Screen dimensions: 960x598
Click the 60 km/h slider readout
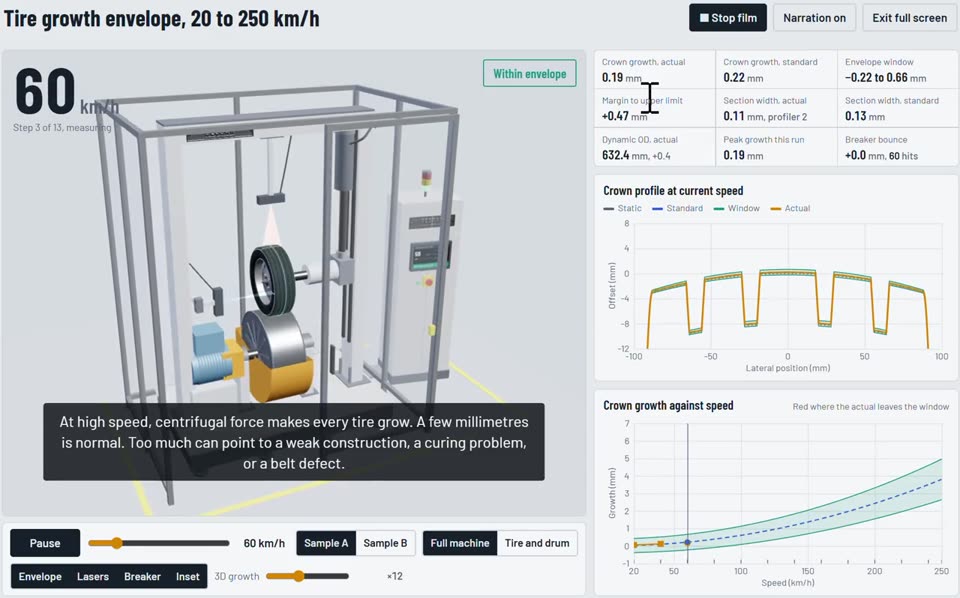(264, 543)
